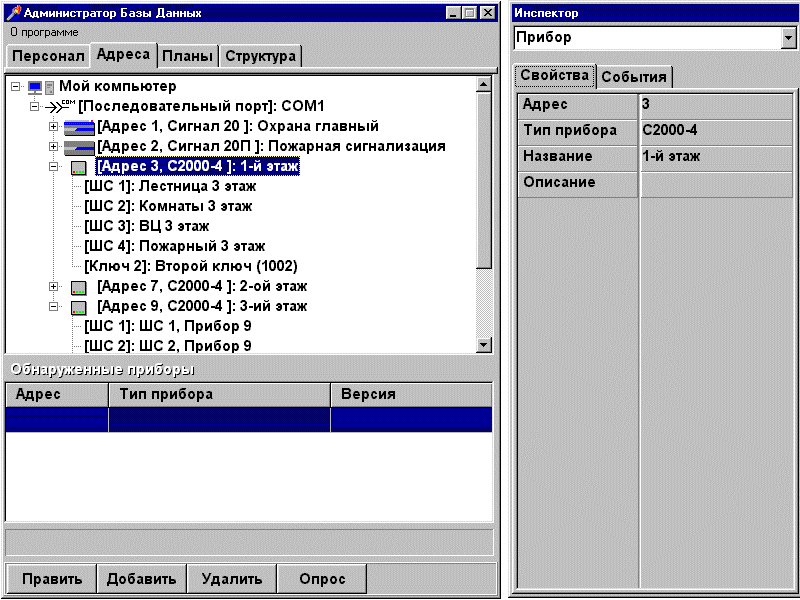Click the Address 1 Signal 20 device icon
The width and height of the screenshot is (800, 600).
pos(78,127)
